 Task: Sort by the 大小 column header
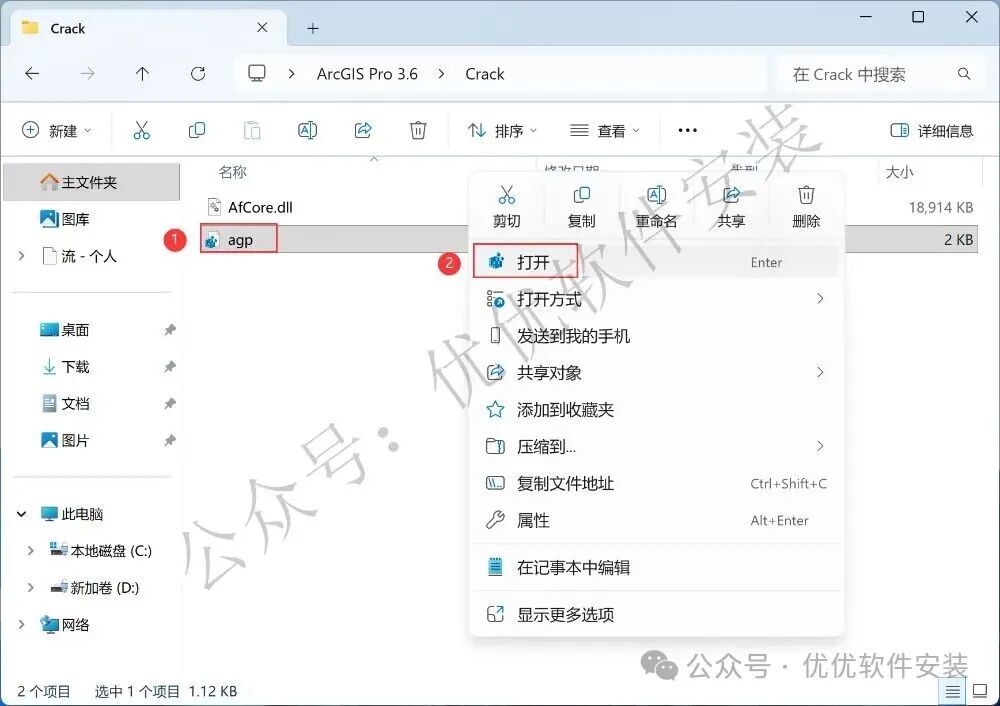pos(899,172)
